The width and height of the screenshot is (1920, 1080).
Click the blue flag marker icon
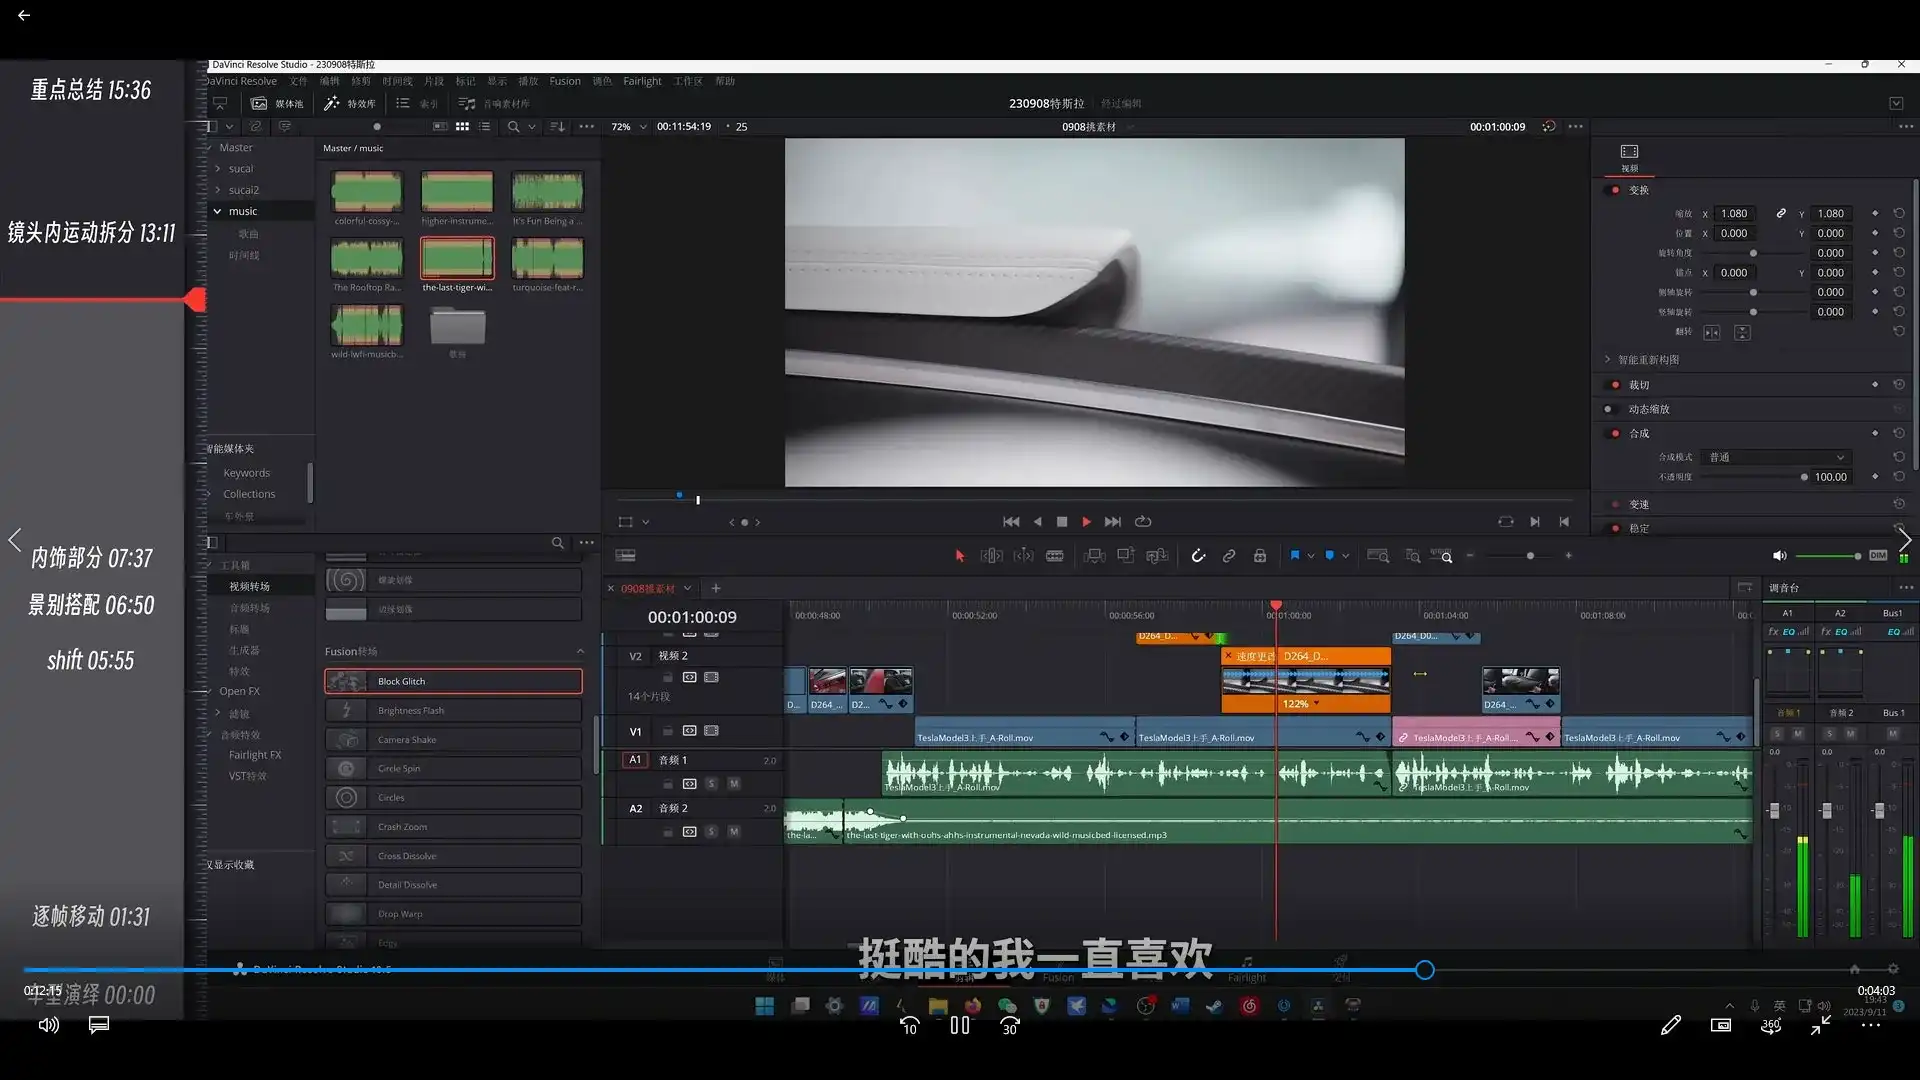pos(1295,556)
